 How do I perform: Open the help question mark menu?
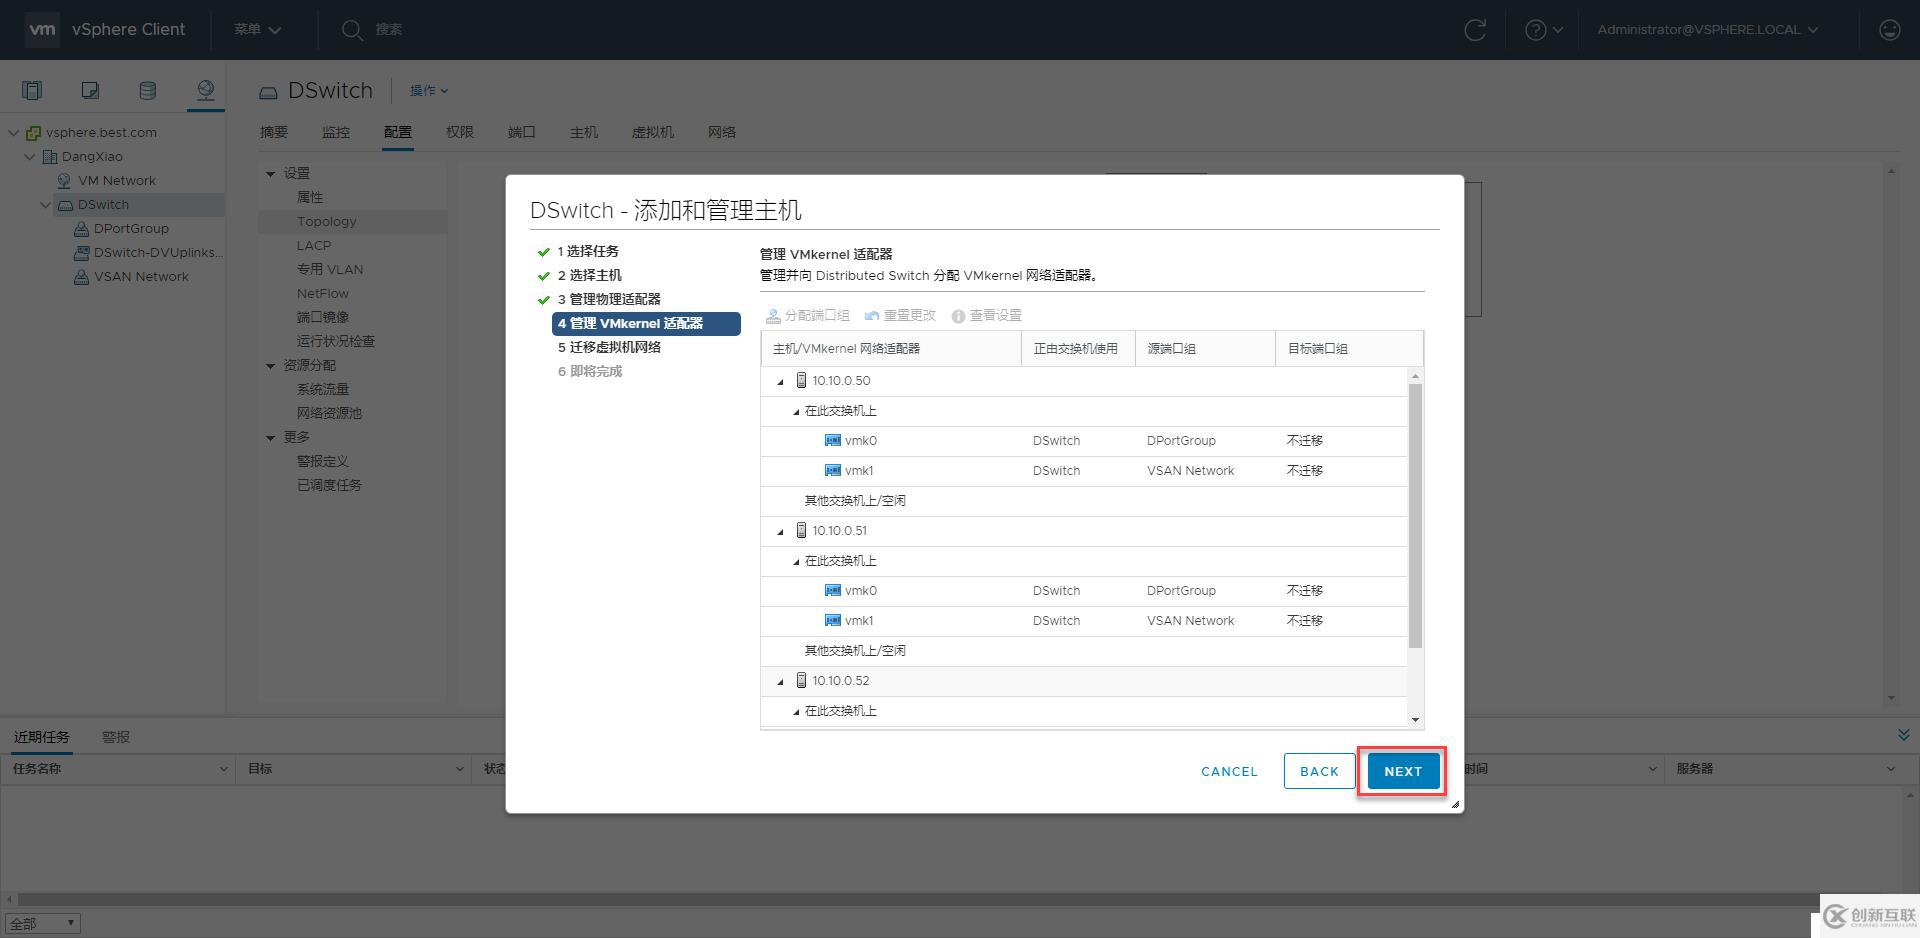(1544, 30)
